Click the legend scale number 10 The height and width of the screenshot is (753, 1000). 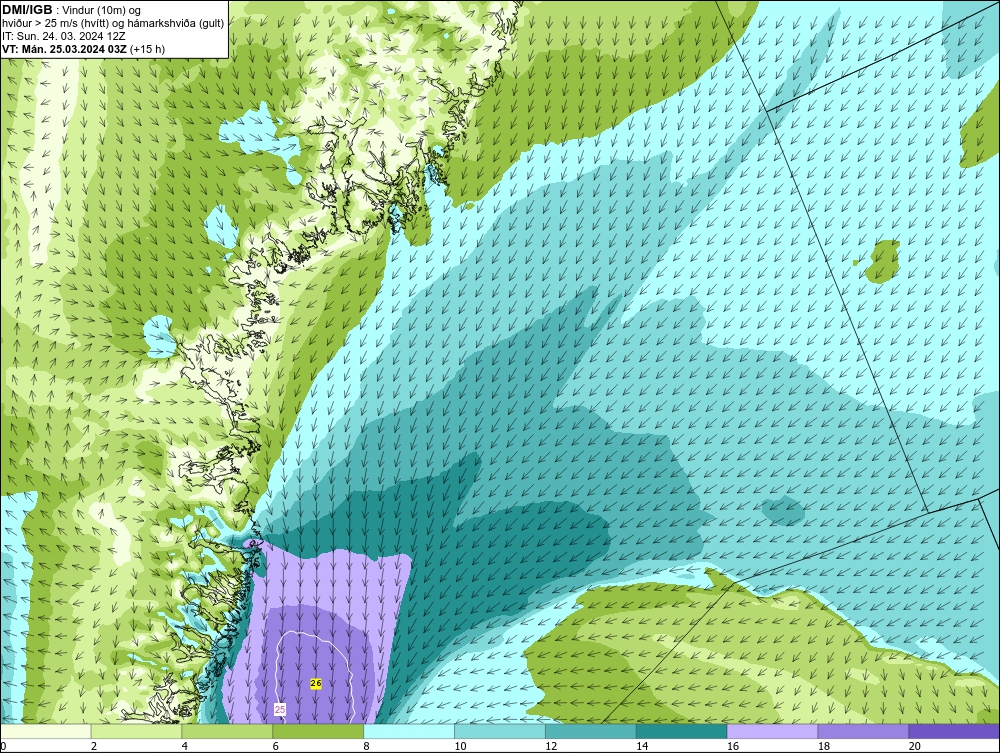[x=460, y=746]
